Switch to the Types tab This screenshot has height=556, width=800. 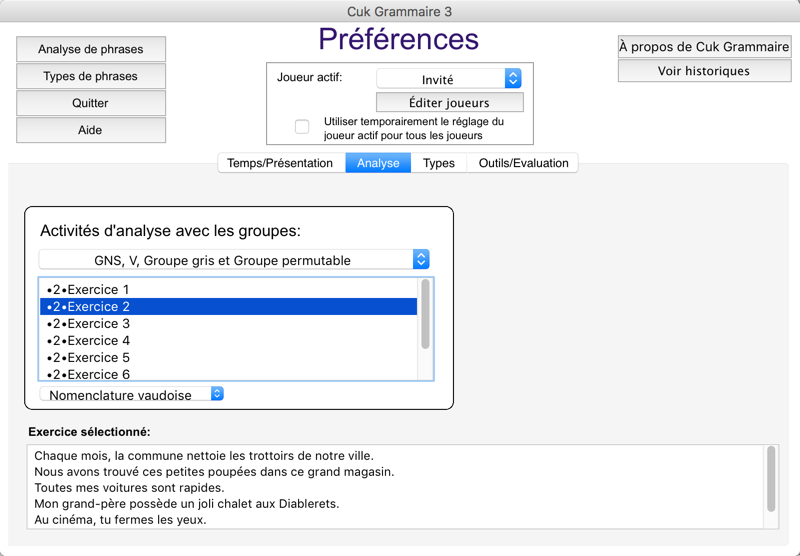[x=438, y=163]
